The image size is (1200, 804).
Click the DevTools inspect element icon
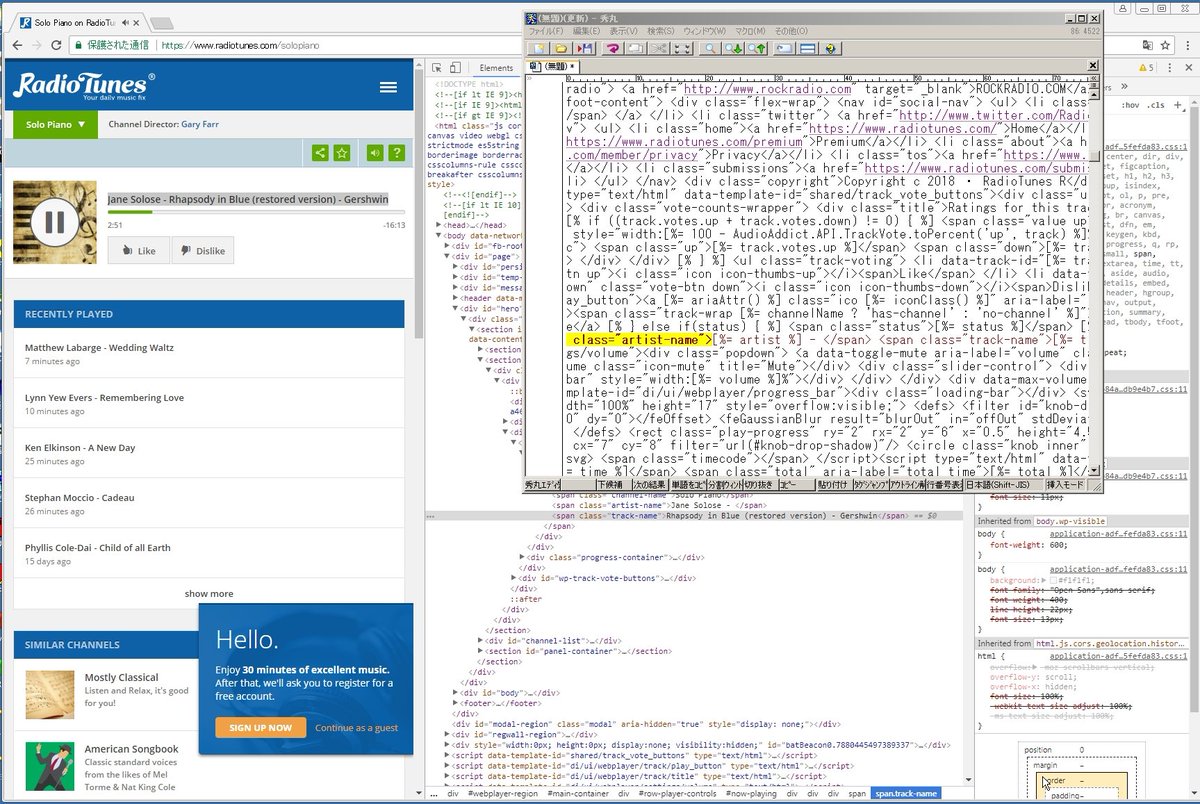tap(436, 67)
